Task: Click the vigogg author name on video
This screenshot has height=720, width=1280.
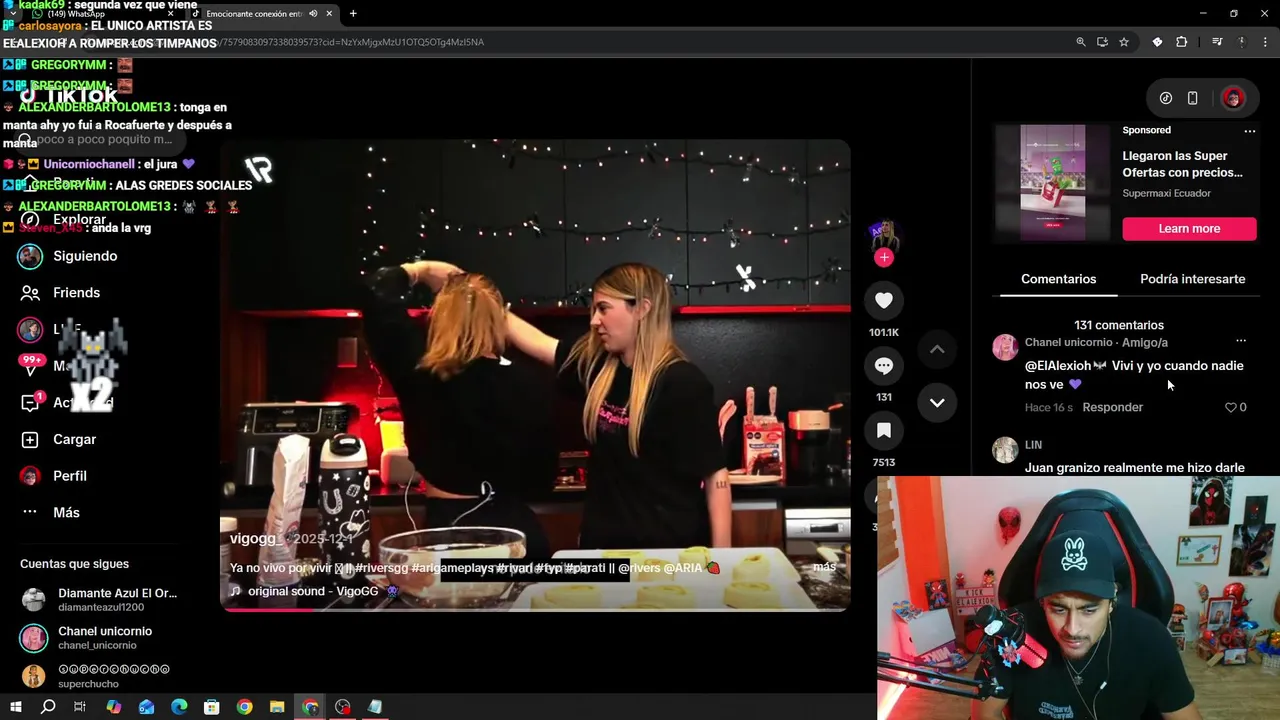Action: click(x=253, y=538)
